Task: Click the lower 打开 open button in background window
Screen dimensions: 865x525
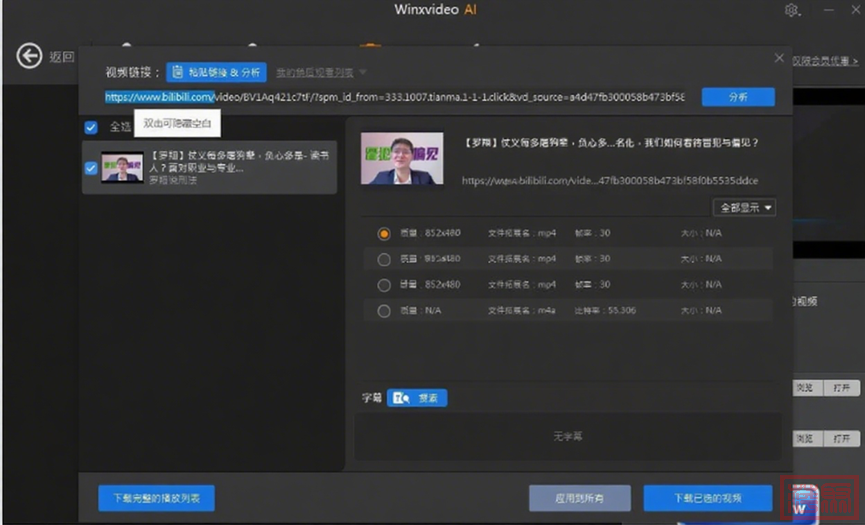Action: tap(841, 438)
